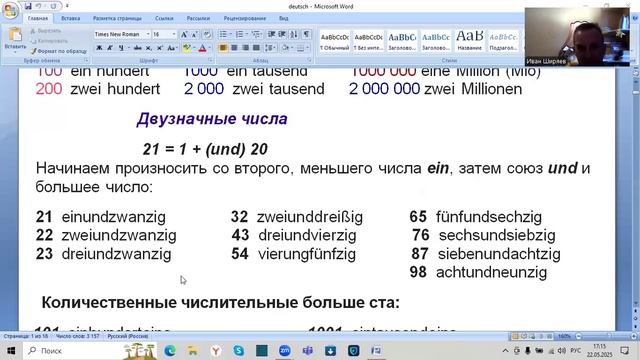Screen dimensions: 640x360
Task: Apply subscript formatting
Action: tap(149, 48)
